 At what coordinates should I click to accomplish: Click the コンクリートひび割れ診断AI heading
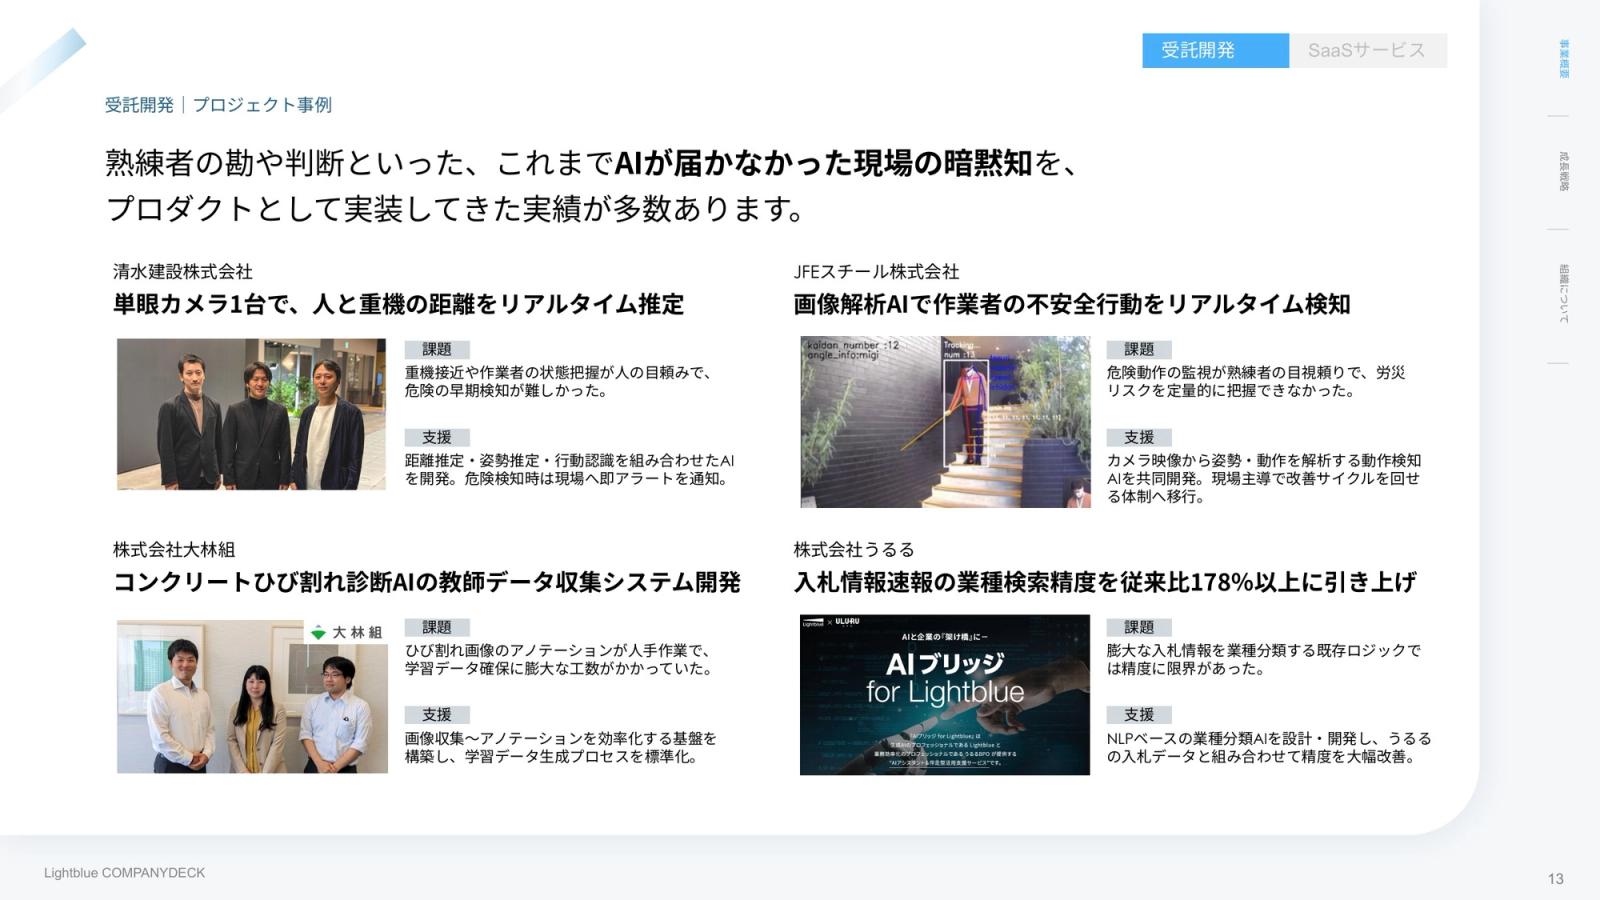427,582
